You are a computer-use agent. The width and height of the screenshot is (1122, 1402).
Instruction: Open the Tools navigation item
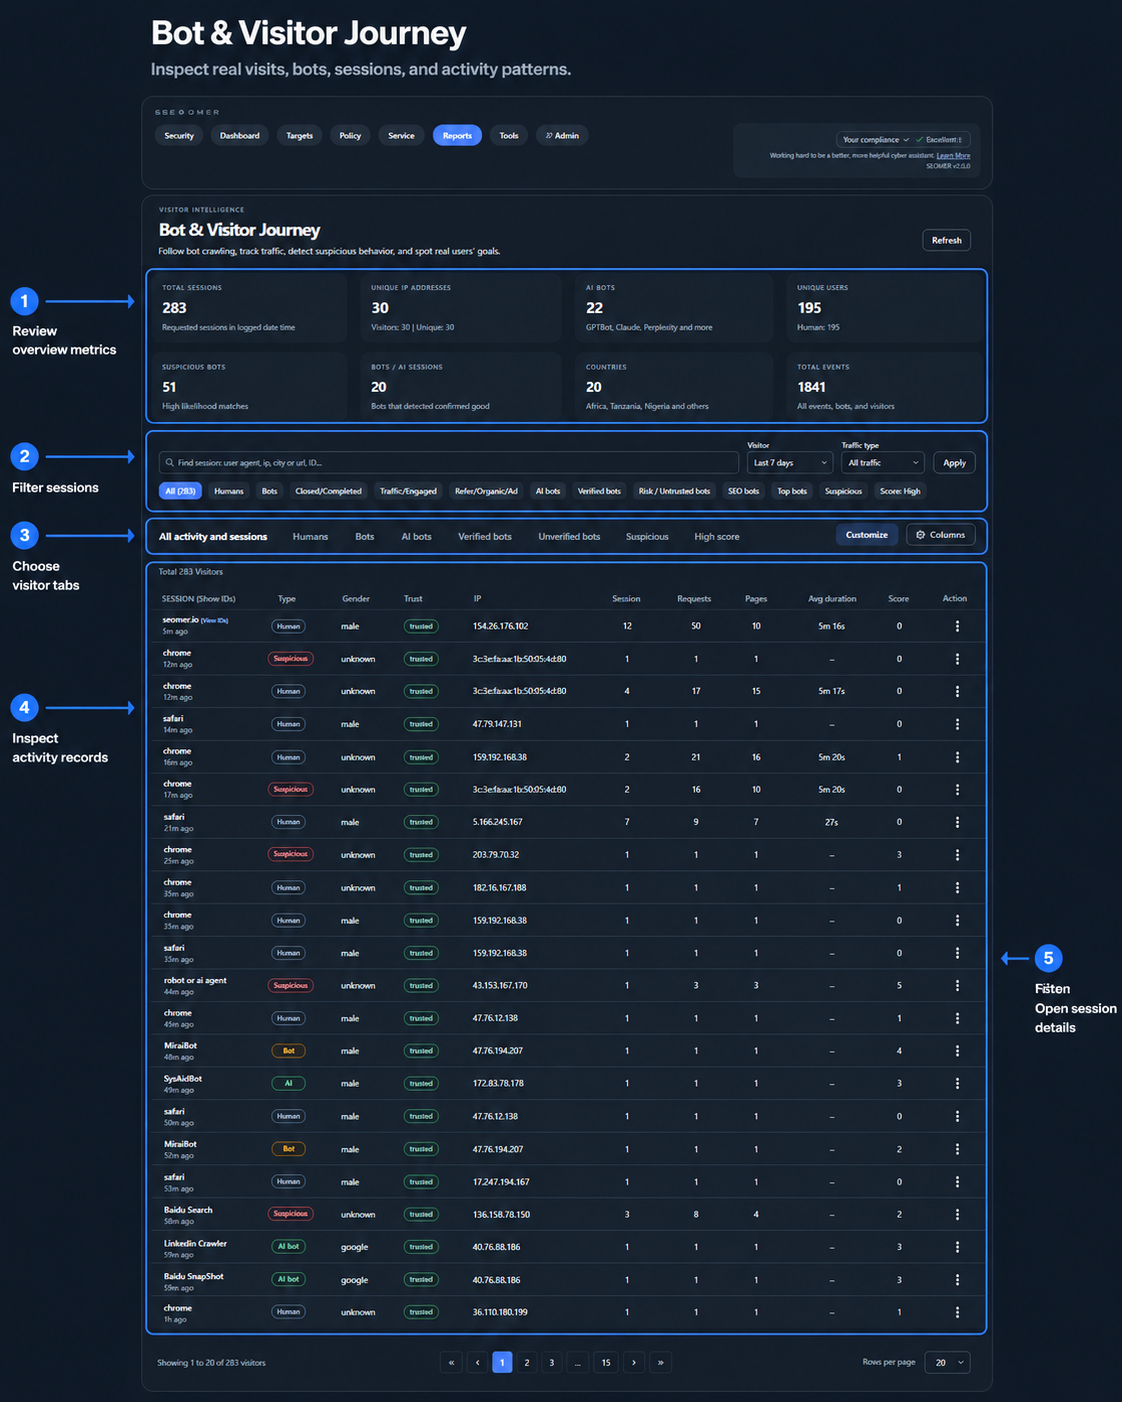509,136
